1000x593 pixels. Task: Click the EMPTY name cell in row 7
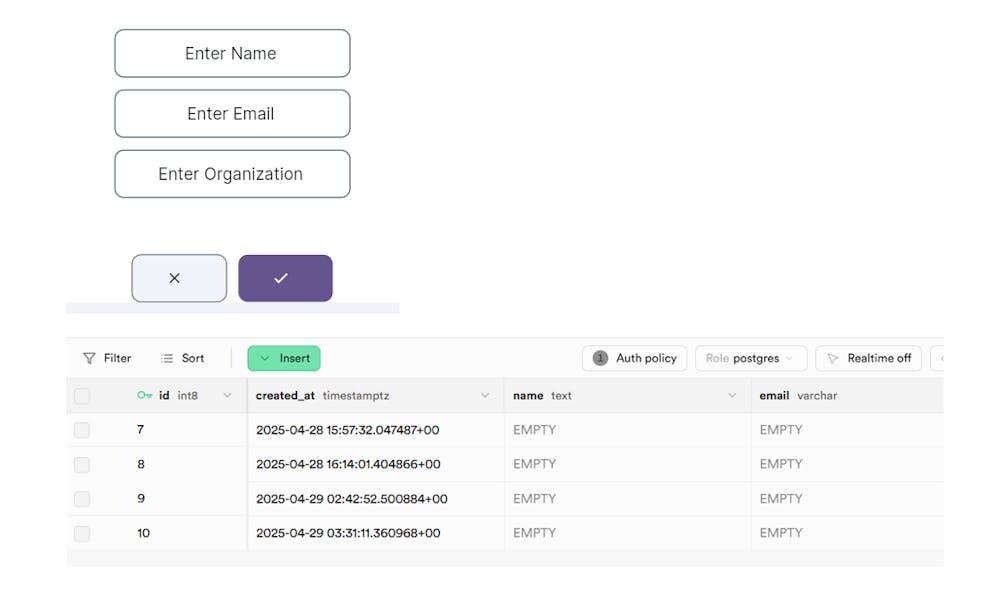pyautogui.click(x=628, y=430)
